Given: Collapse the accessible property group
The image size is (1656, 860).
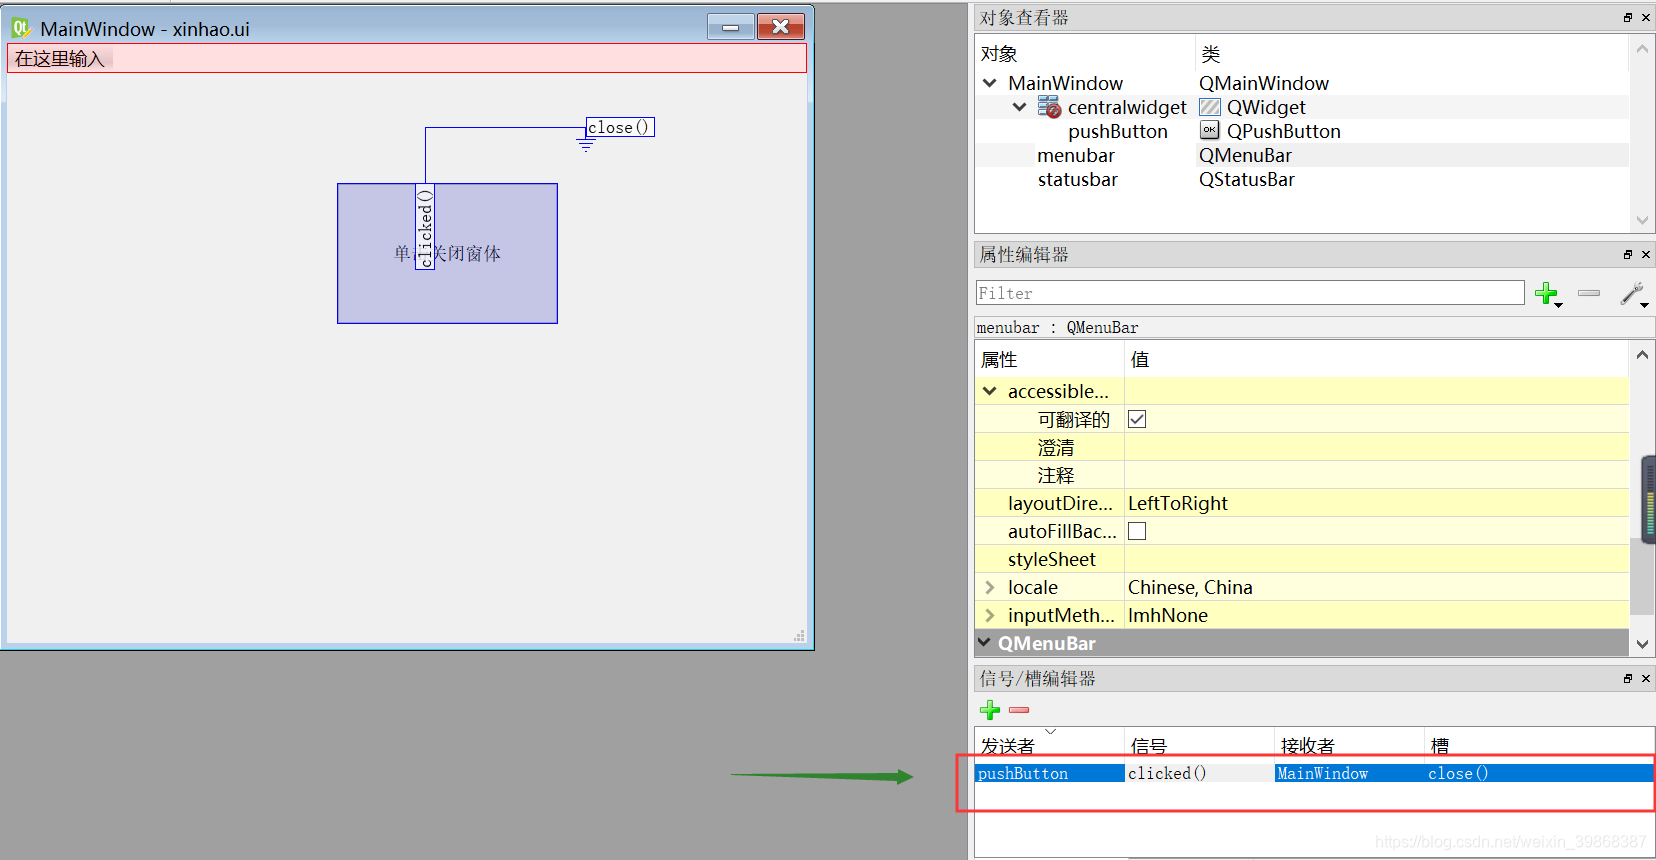Looking at the screenshot, I should (990, 391).
